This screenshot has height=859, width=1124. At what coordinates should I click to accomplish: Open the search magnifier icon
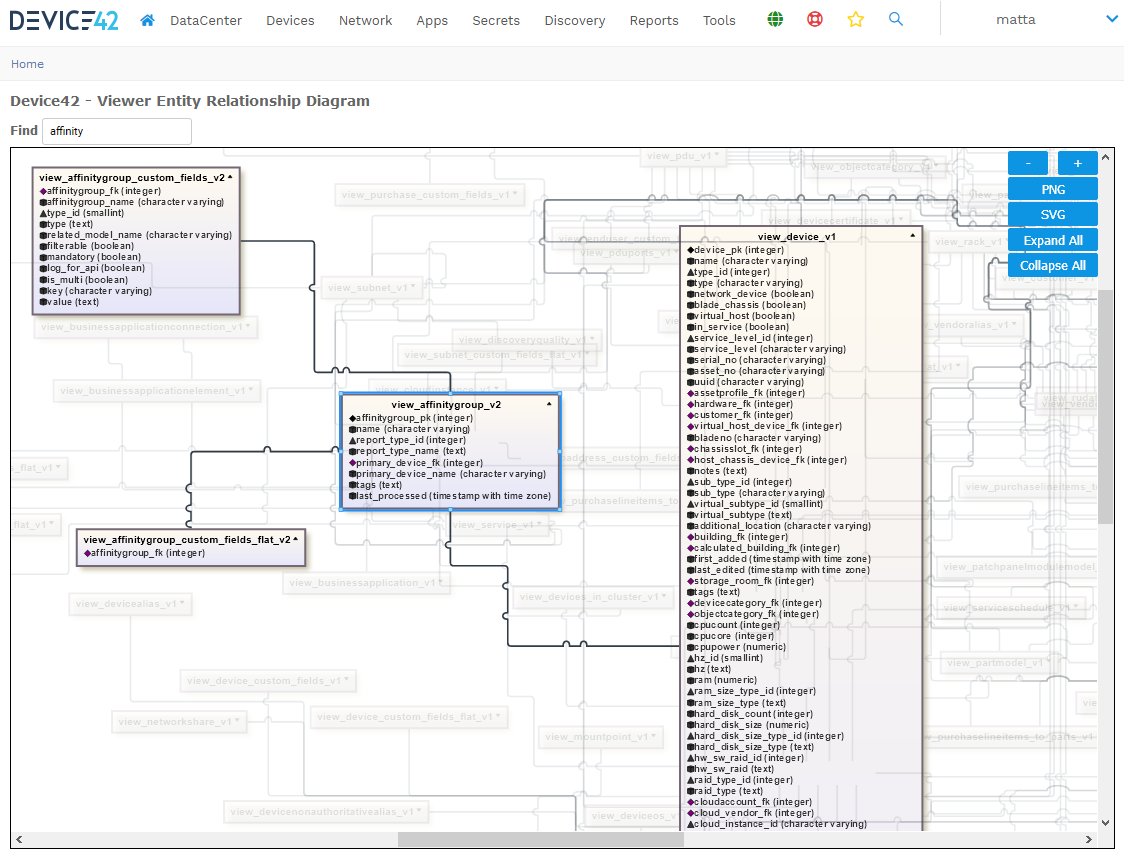click(x=895, y=19)
